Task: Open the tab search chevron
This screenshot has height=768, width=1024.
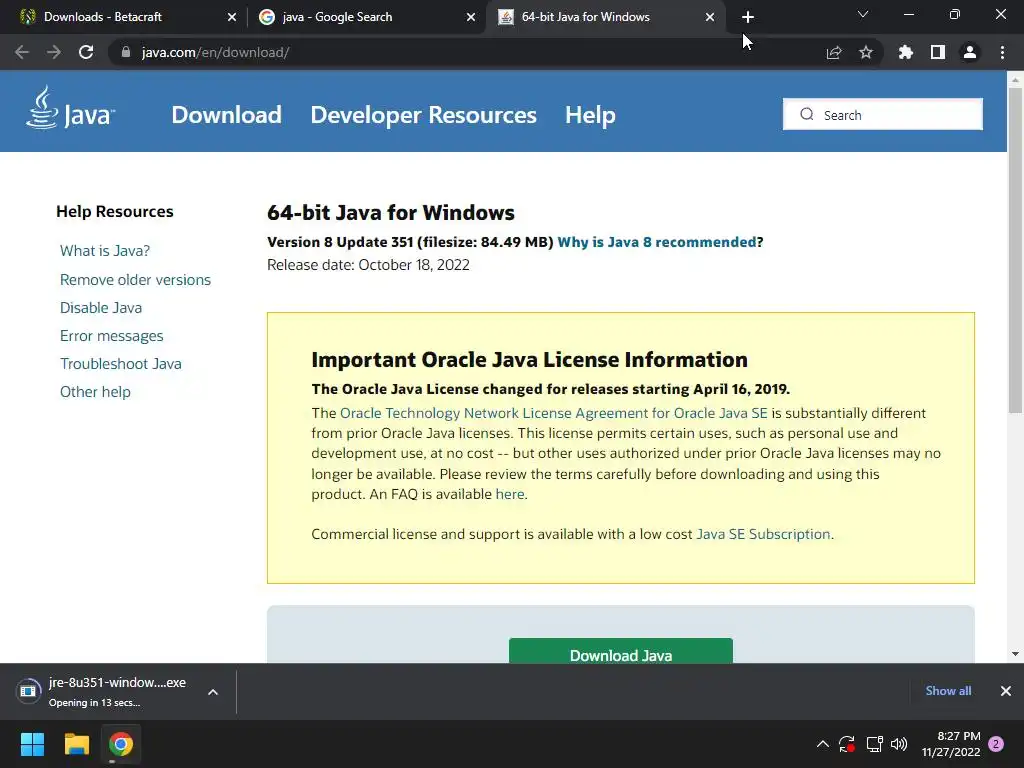Action: pos(863,14)
